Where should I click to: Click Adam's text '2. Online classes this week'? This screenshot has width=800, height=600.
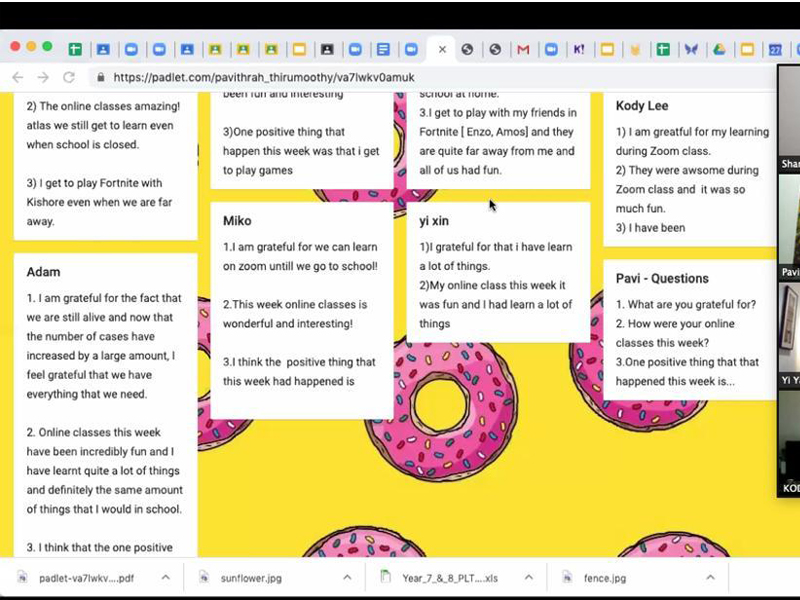93,433
